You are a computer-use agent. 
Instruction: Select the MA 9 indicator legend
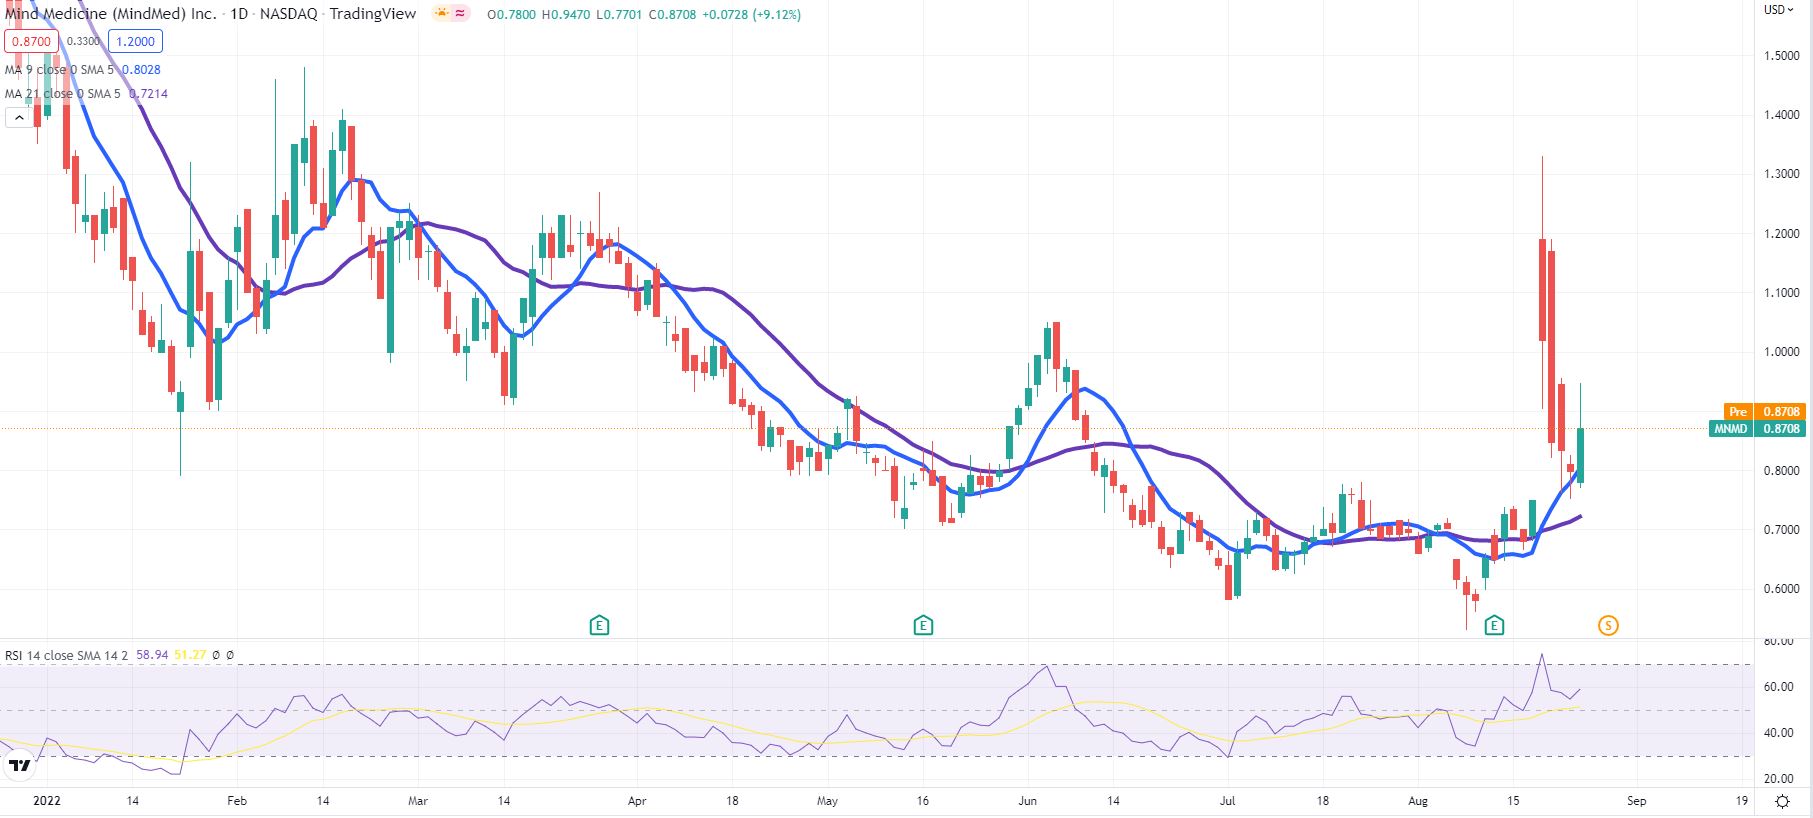(60, 70)
